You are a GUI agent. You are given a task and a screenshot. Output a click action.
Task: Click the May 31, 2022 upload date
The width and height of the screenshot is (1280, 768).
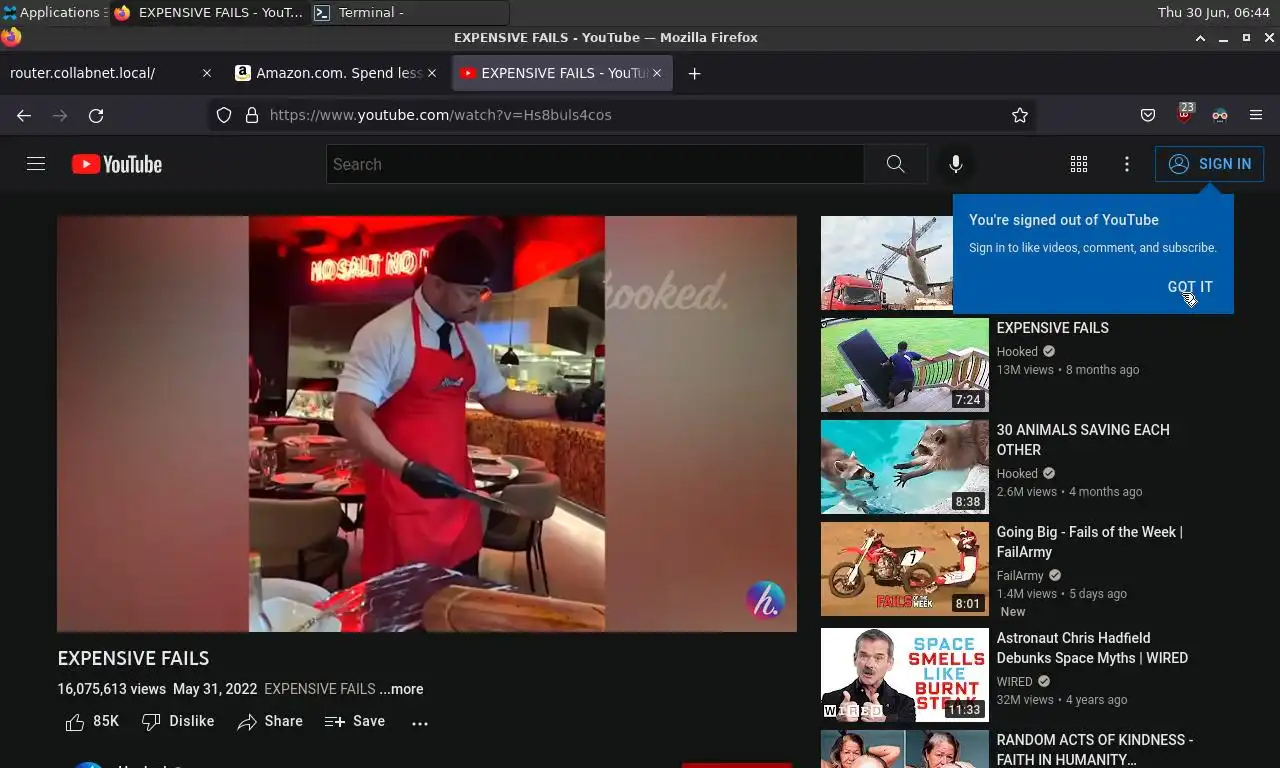(215, 689)
